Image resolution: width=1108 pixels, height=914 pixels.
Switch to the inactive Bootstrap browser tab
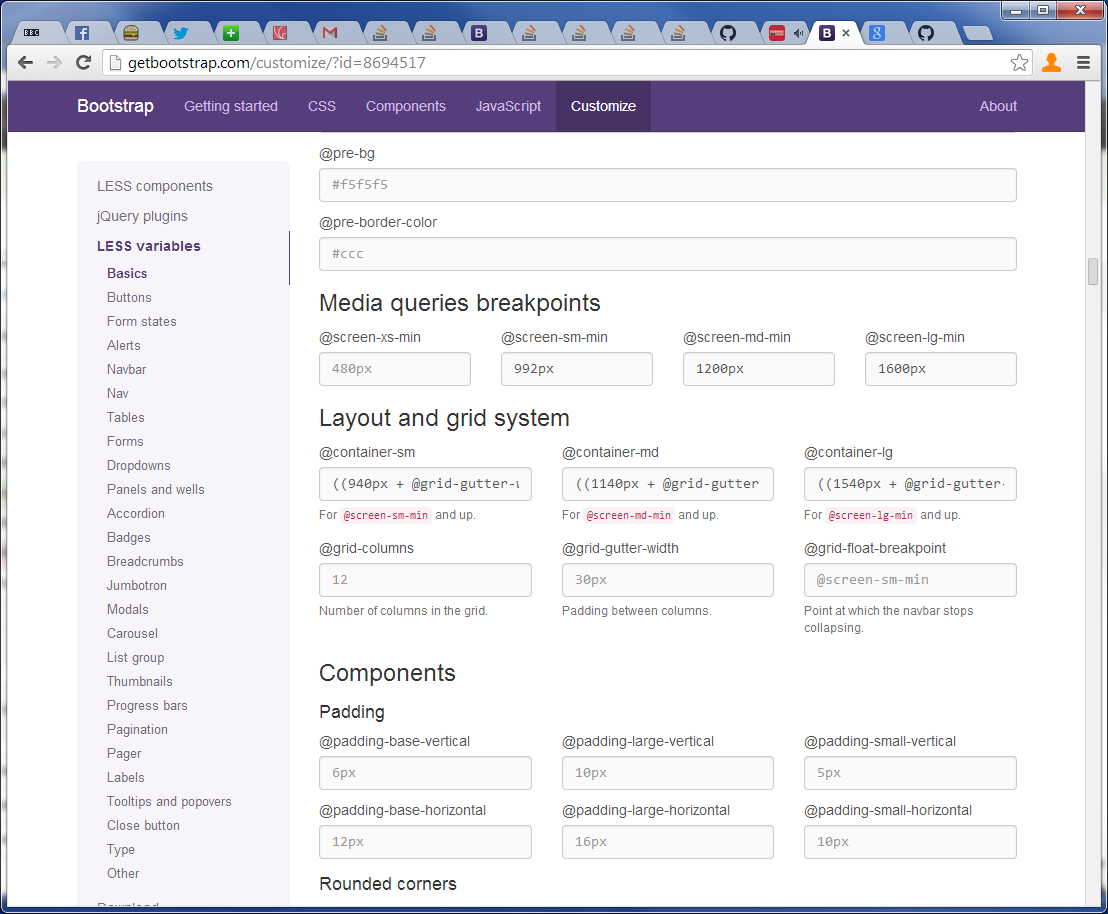pyautogui.click(x=479, y=33)
